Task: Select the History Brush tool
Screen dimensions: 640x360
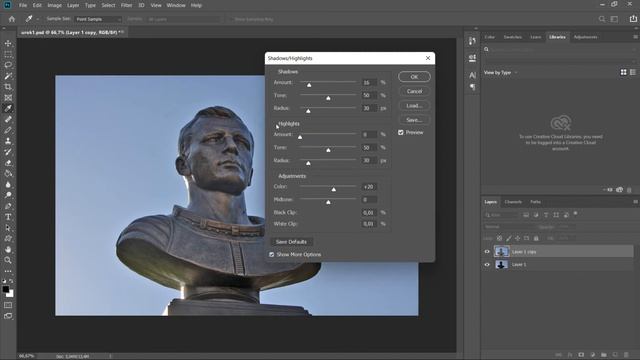Action: click(x=8, y=152)
